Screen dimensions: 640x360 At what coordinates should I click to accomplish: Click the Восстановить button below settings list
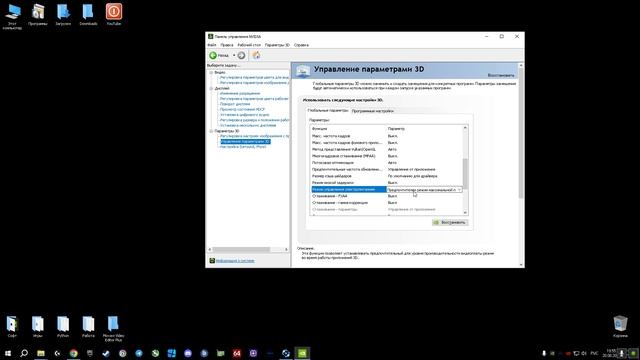click(450, 222)
